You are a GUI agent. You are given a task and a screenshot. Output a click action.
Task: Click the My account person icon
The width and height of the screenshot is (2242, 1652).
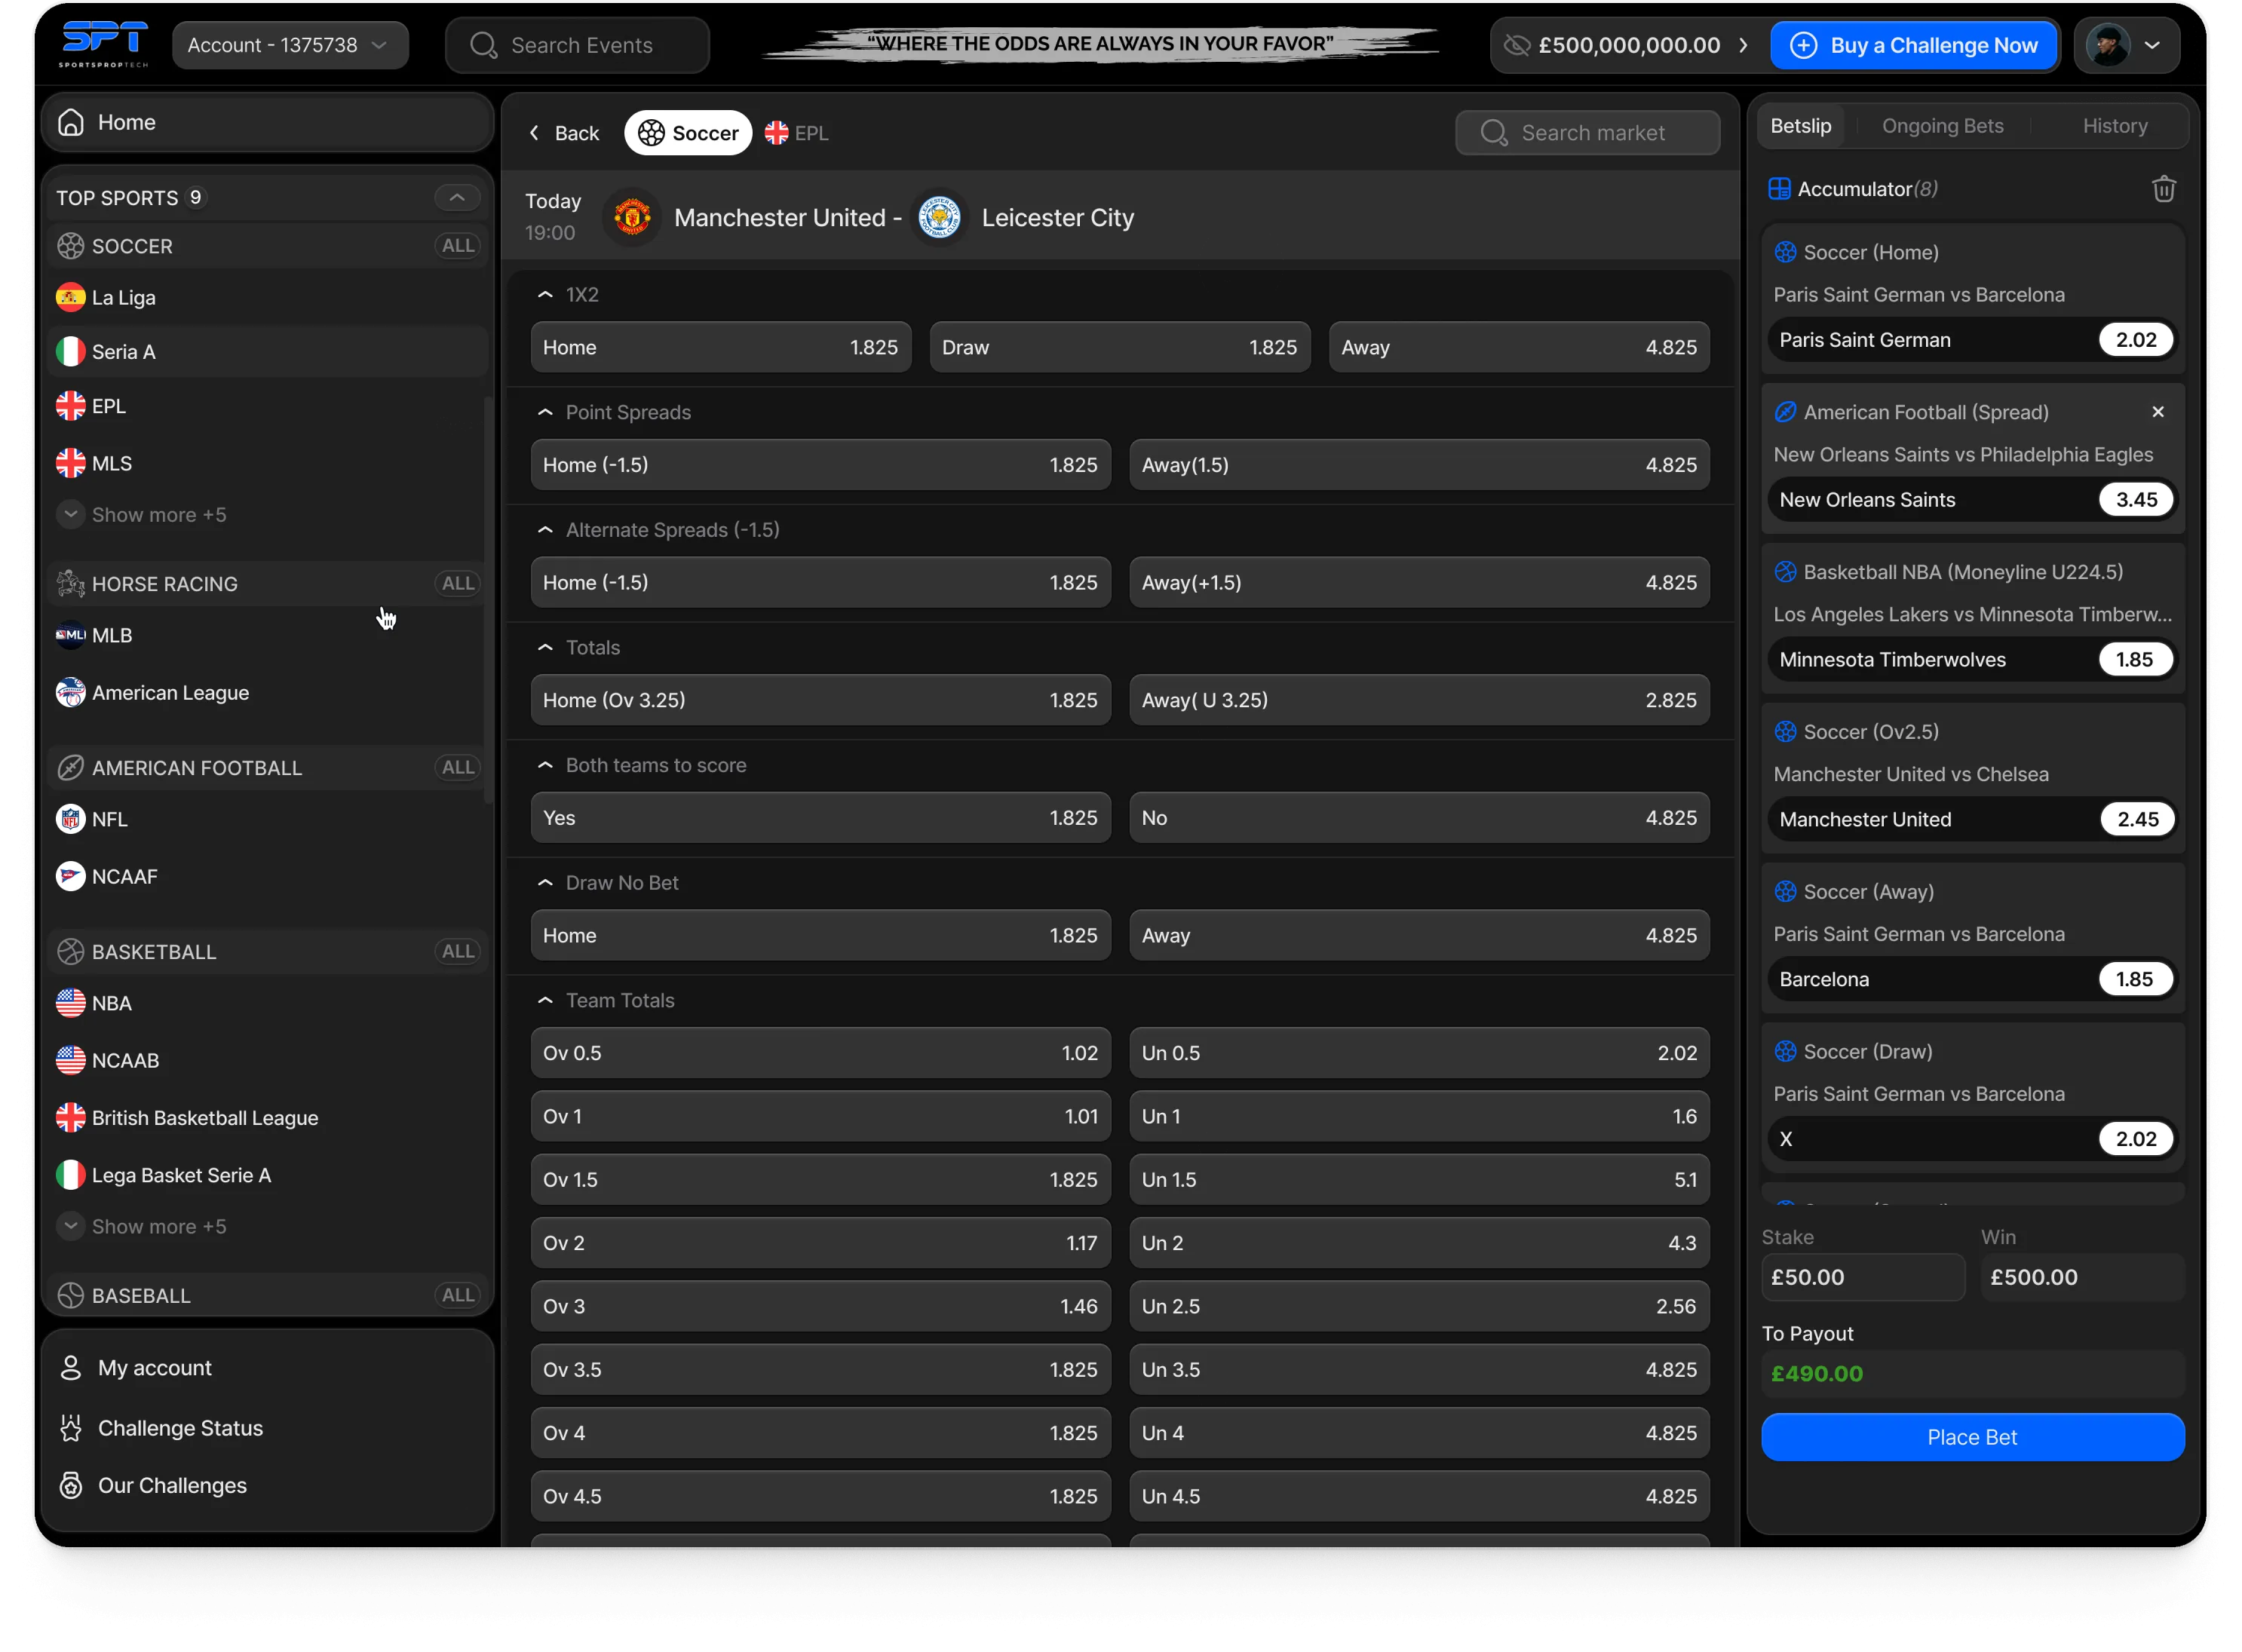(x=71, y=1367)
